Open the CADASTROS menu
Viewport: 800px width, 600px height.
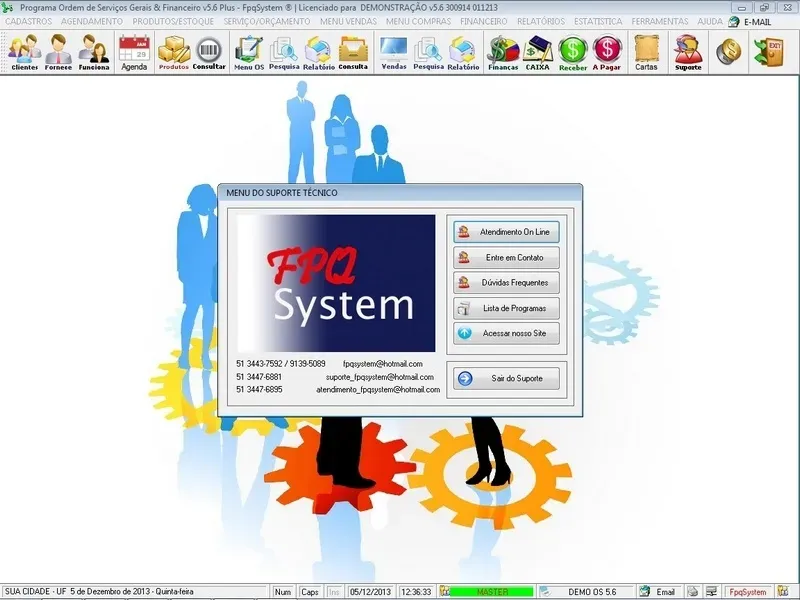click(28, 21)
